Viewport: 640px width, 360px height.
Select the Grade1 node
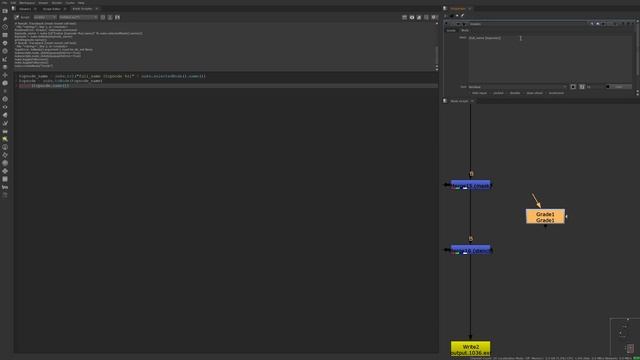pos(545,216)
